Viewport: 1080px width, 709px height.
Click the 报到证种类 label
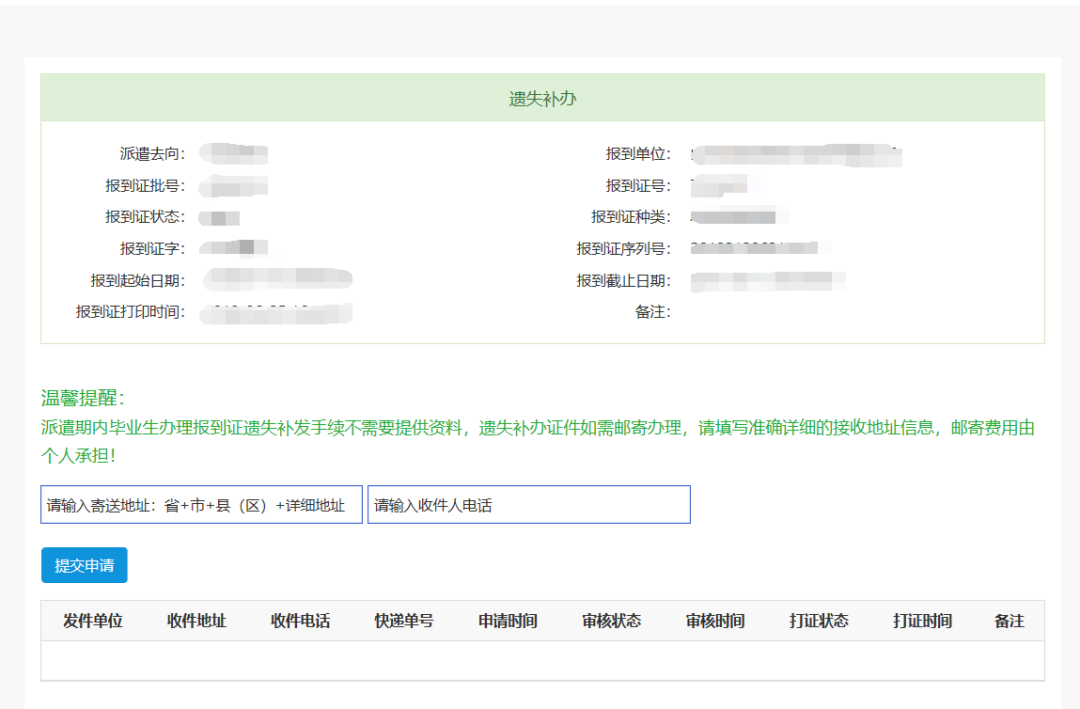tap(630, 216)
